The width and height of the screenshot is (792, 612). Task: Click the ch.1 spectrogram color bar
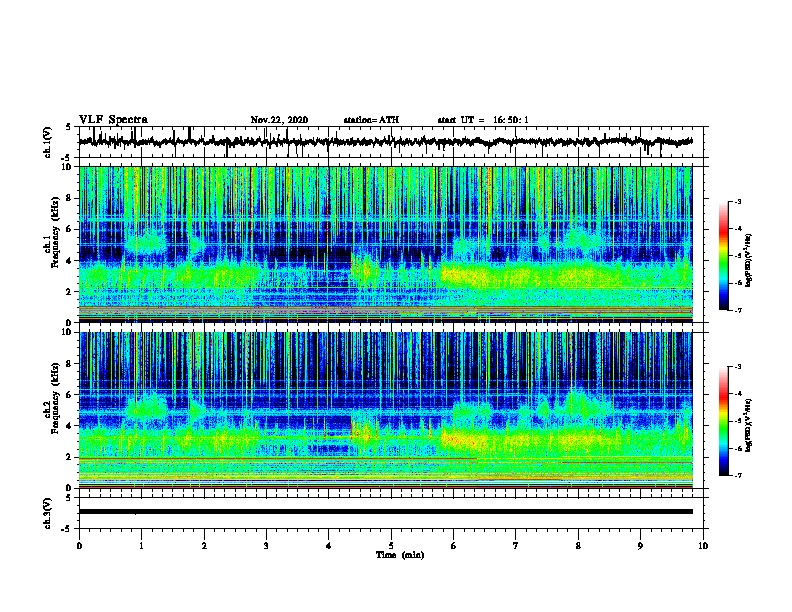click(x=723, y=256)
